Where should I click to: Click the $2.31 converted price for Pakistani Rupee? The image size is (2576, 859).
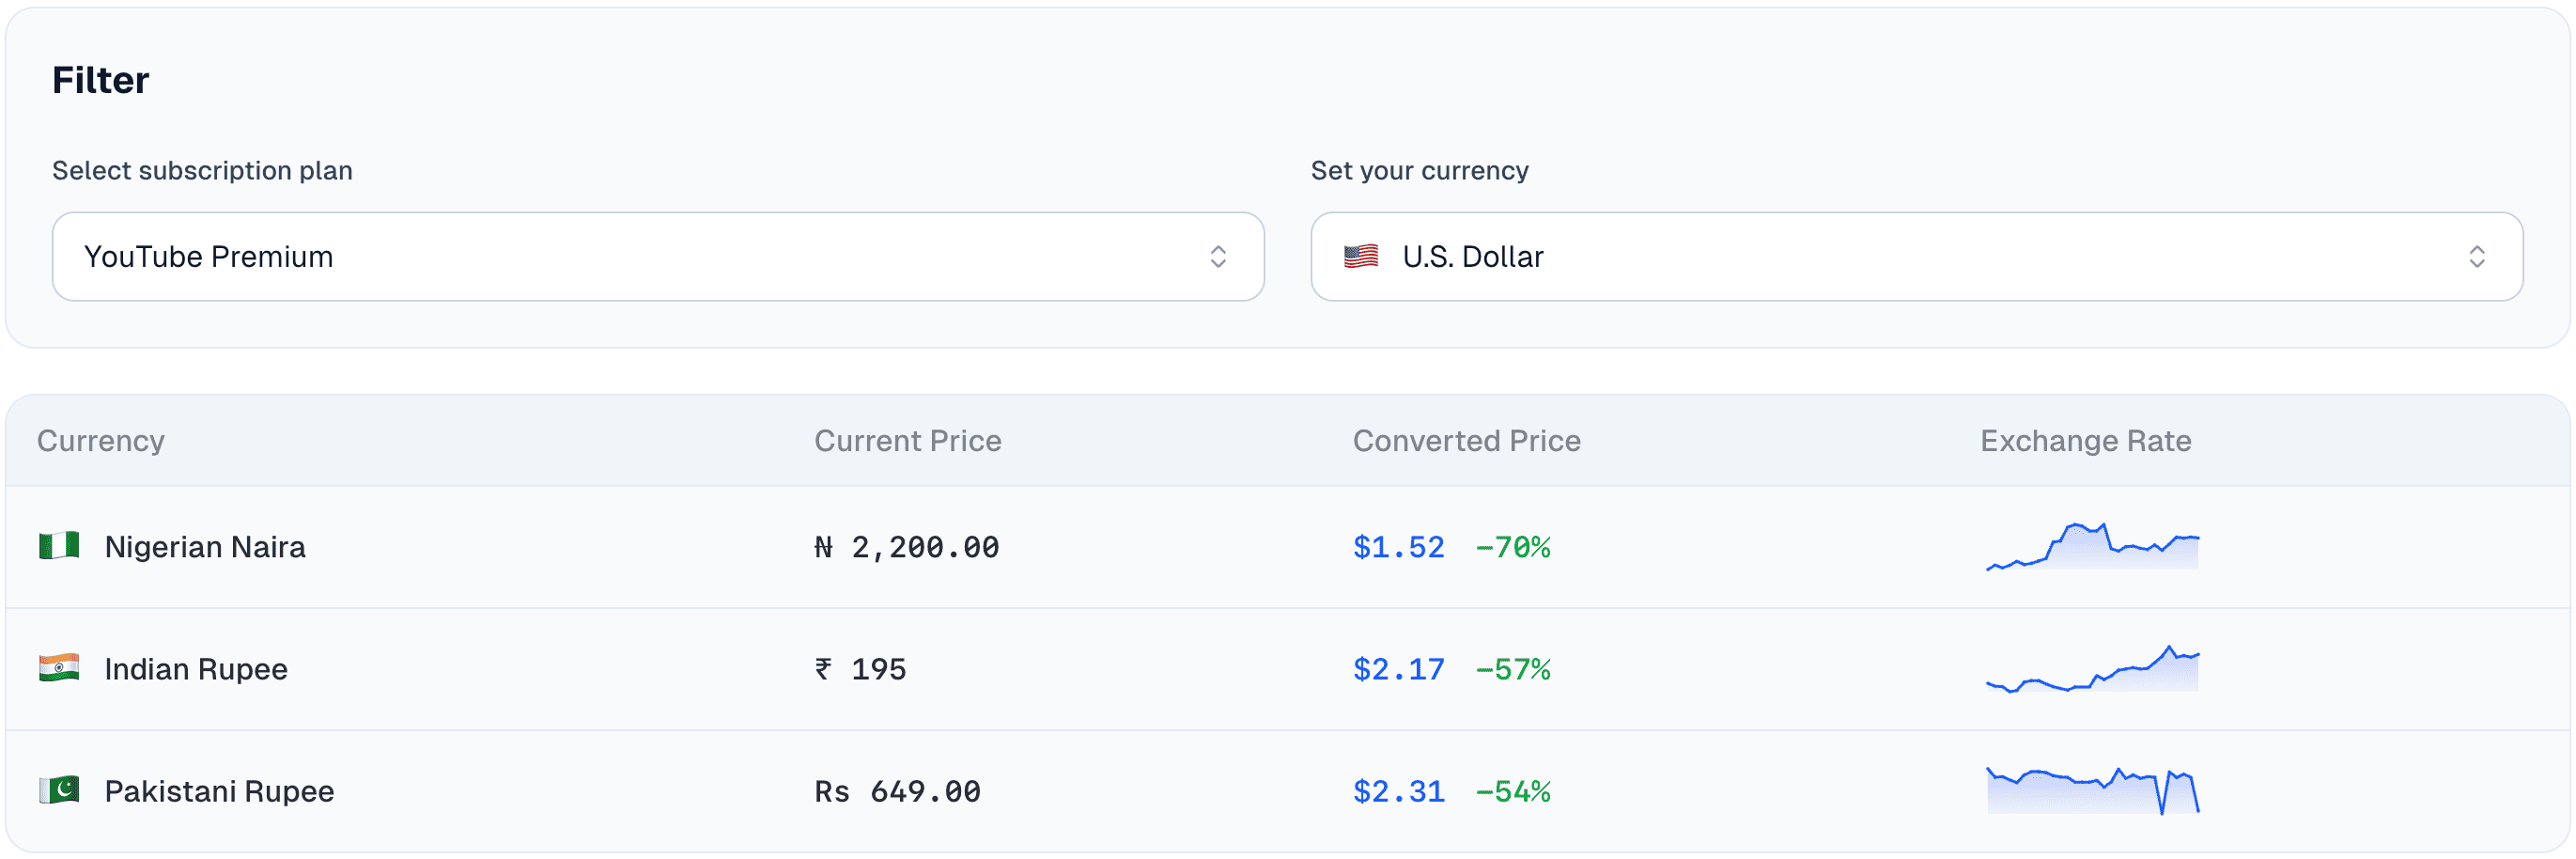coord(1398,790)
